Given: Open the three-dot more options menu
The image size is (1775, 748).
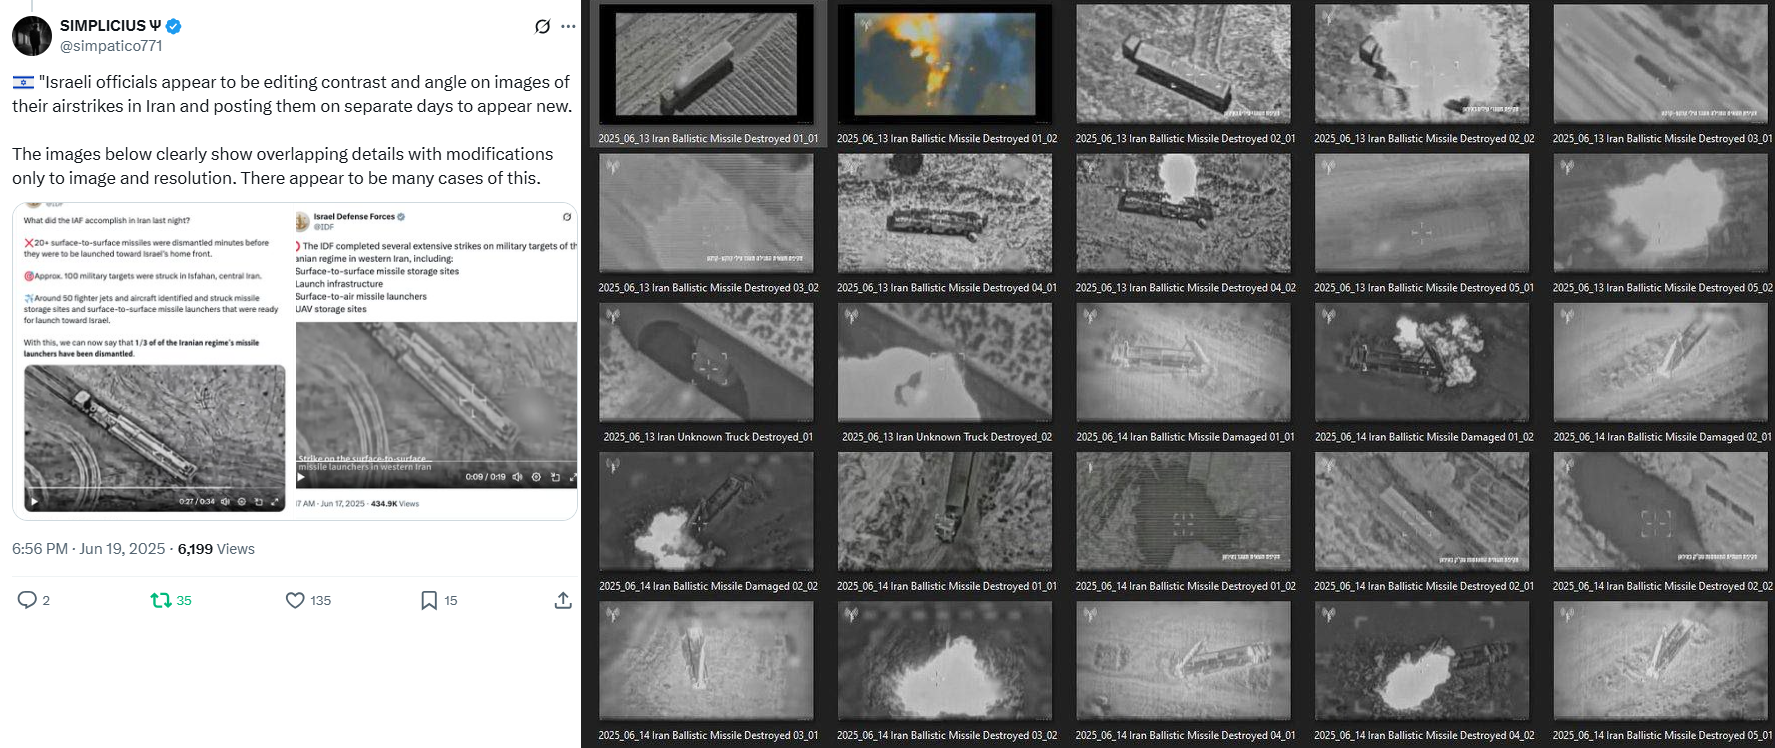Looking at the screenshot, I should 568,26.
